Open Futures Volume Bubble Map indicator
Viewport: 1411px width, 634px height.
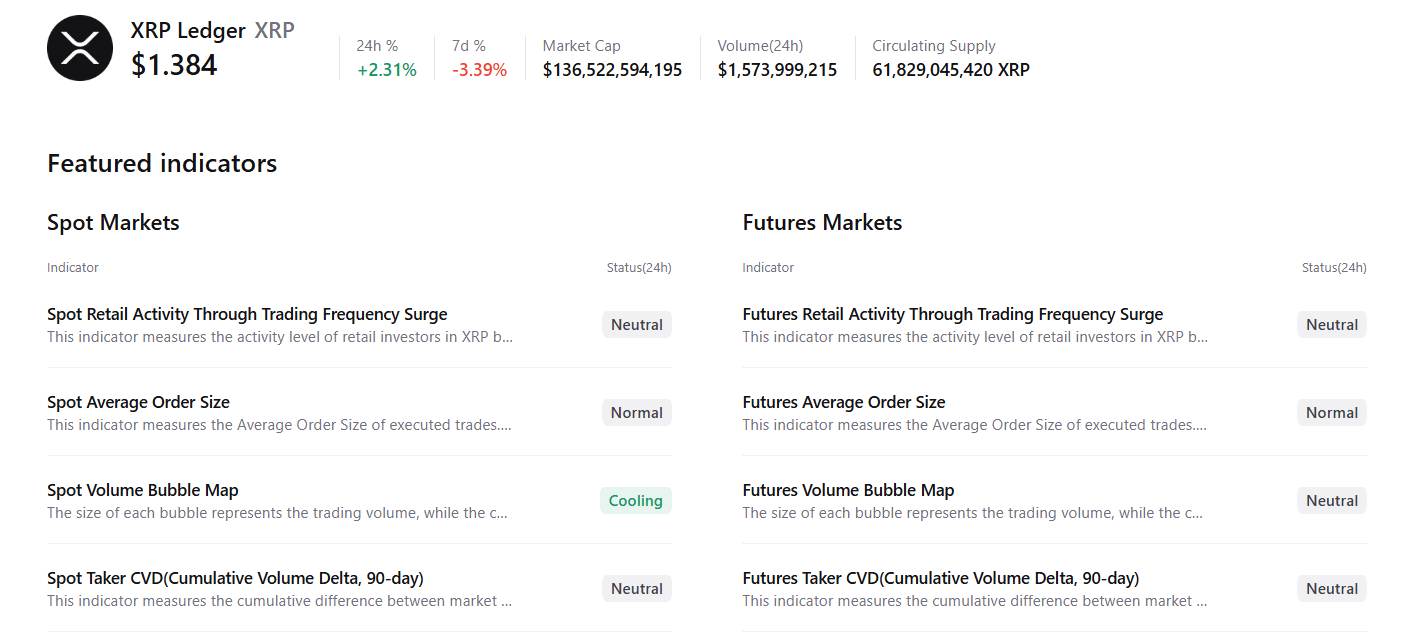[848, 490]
